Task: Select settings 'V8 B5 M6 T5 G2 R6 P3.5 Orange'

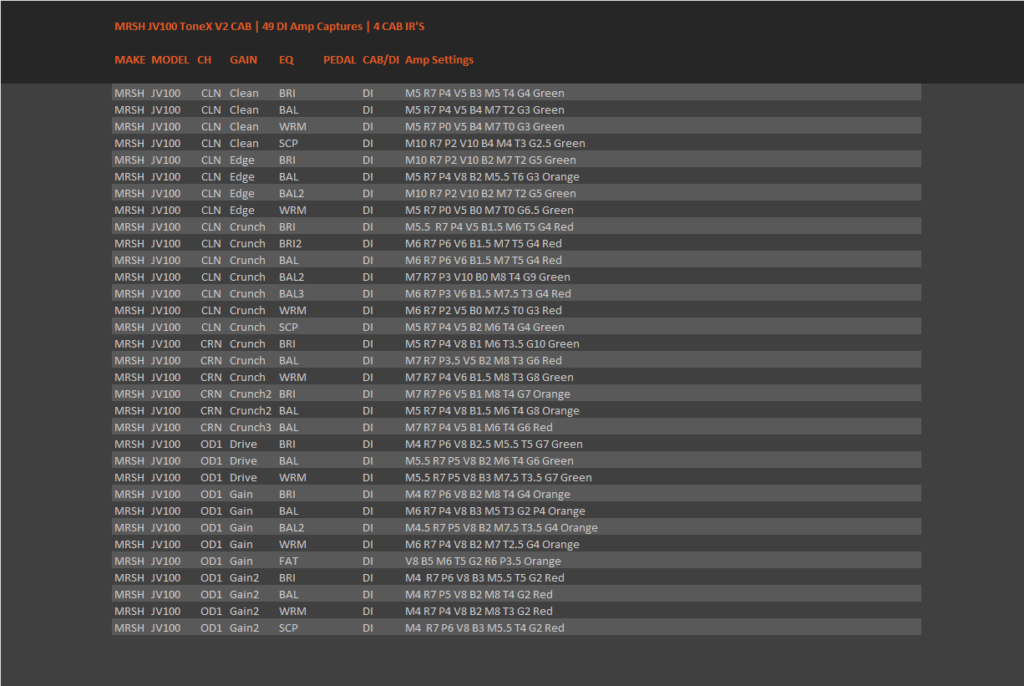Action: coord(483,562)
